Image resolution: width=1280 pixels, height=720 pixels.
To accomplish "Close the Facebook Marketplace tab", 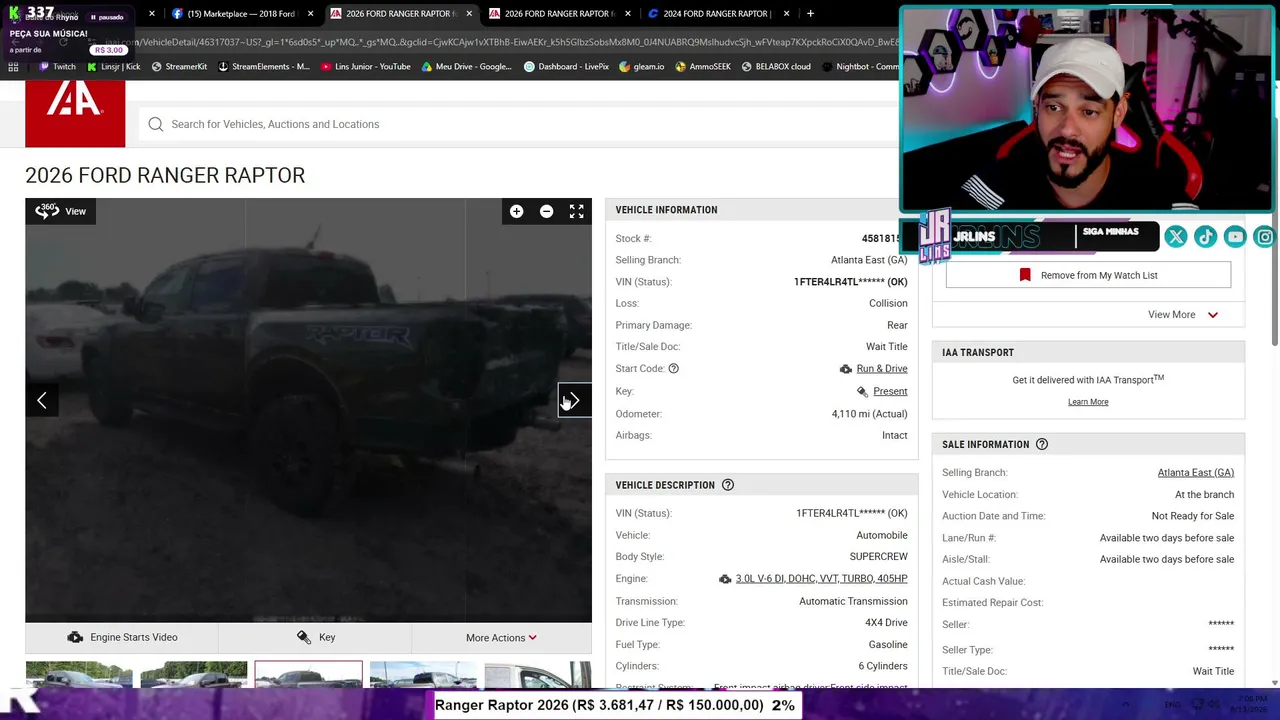I will [x=310, y=14].
